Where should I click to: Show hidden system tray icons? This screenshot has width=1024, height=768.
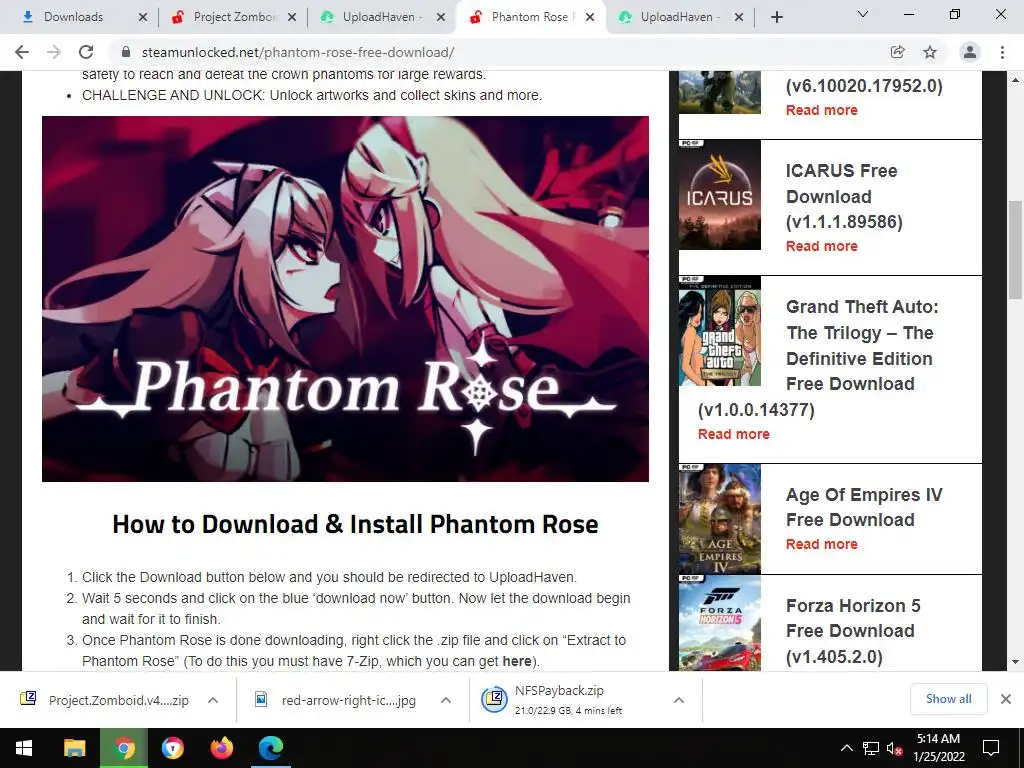pyautogui.click(x=846, y=748)
